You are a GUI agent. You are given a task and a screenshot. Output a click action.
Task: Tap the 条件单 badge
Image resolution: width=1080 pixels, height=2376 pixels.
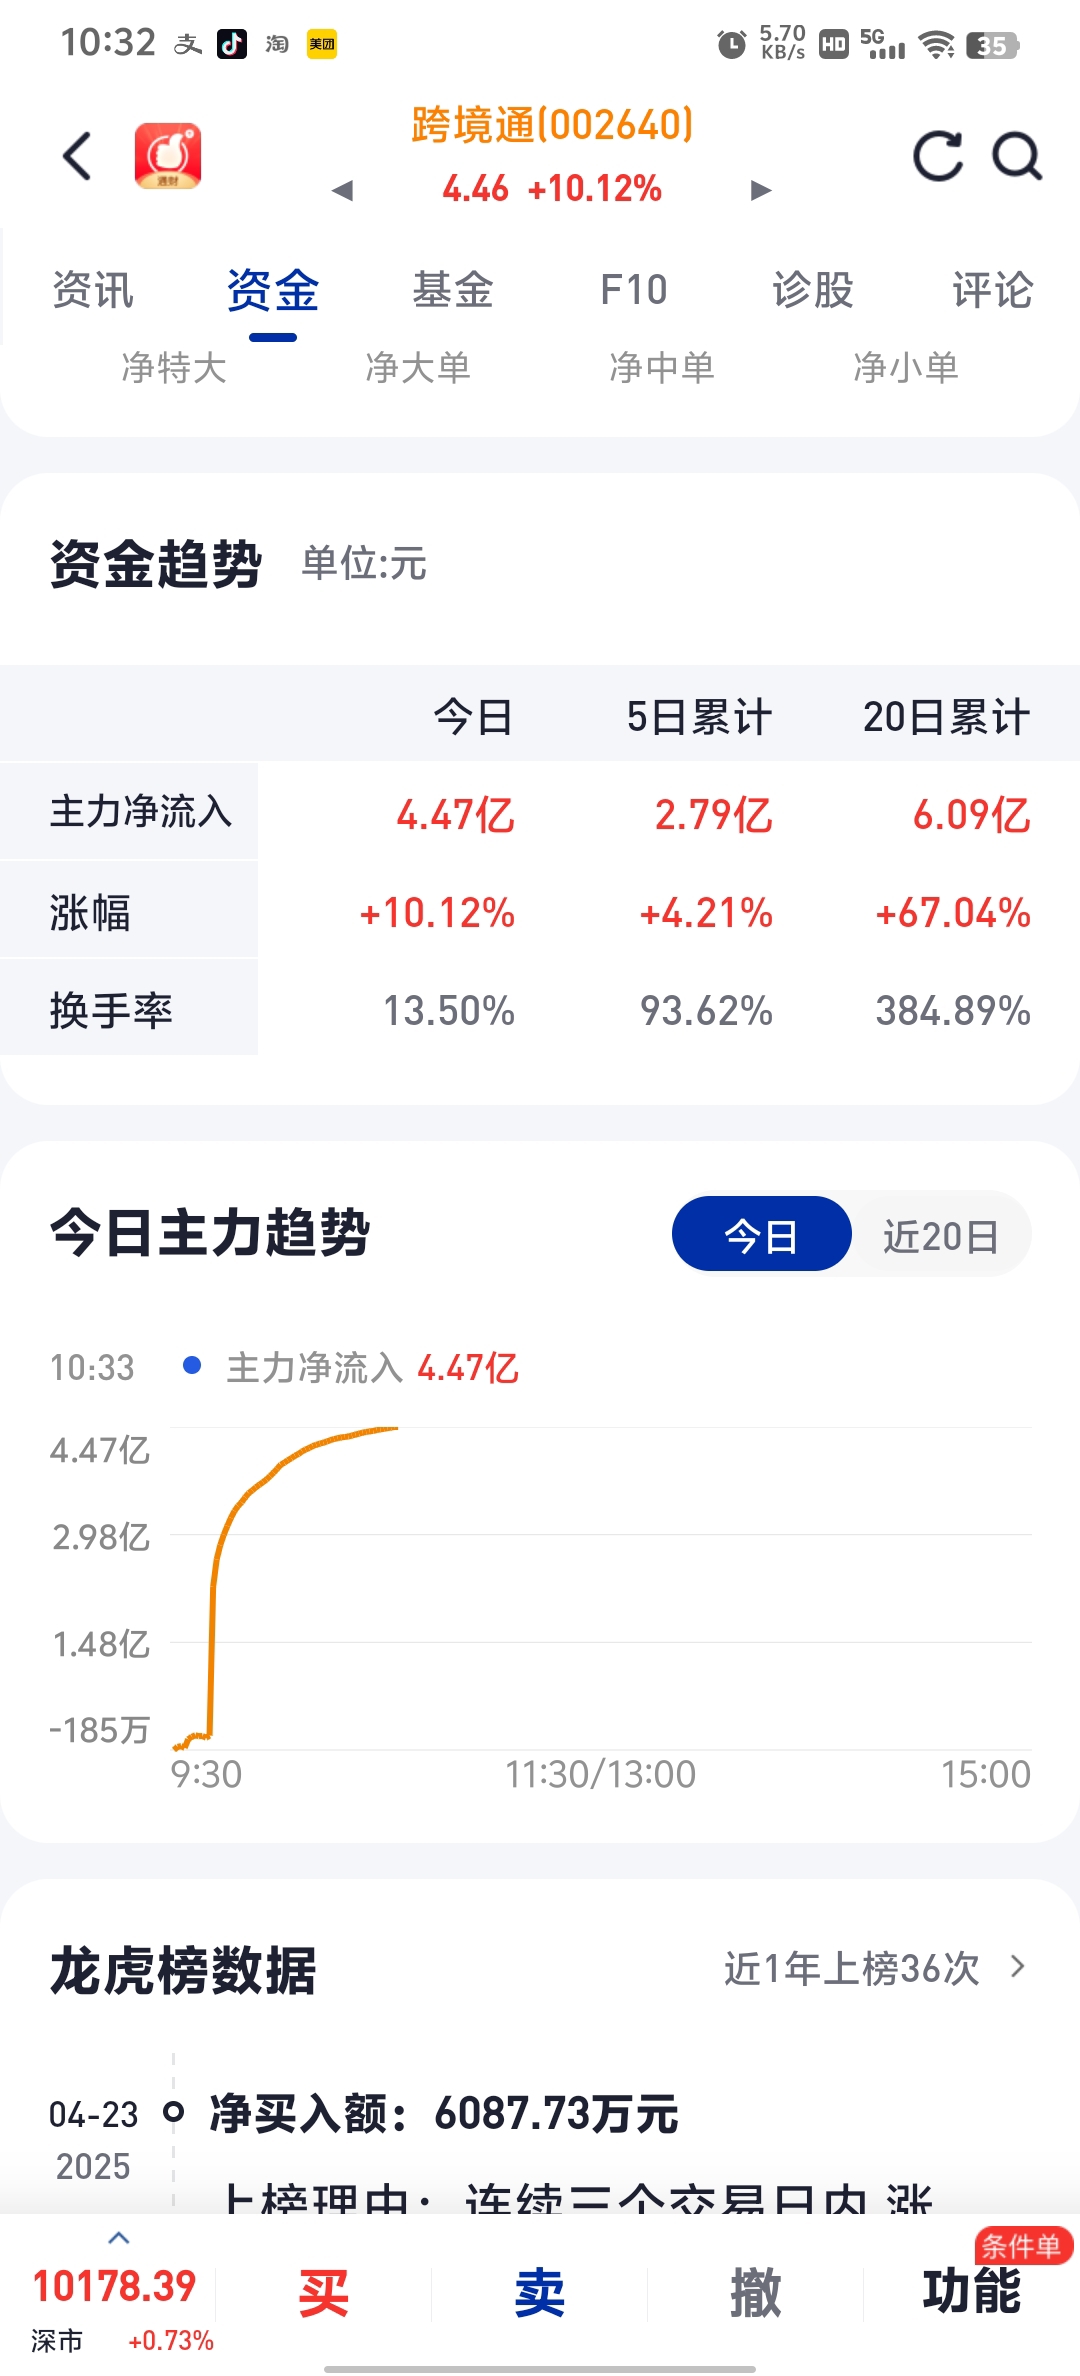point(1022,2246)
